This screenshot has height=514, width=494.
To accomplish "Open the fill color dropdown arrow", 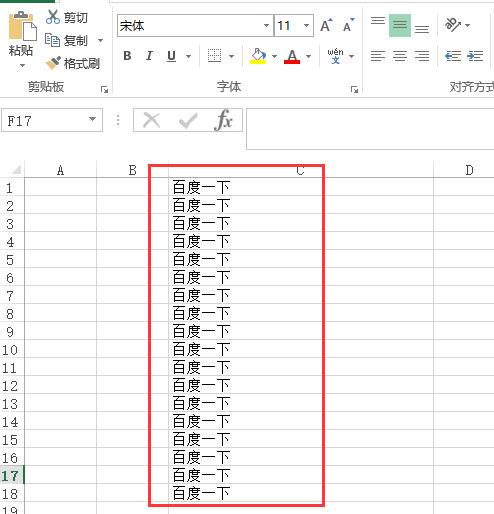I will 274,56.
